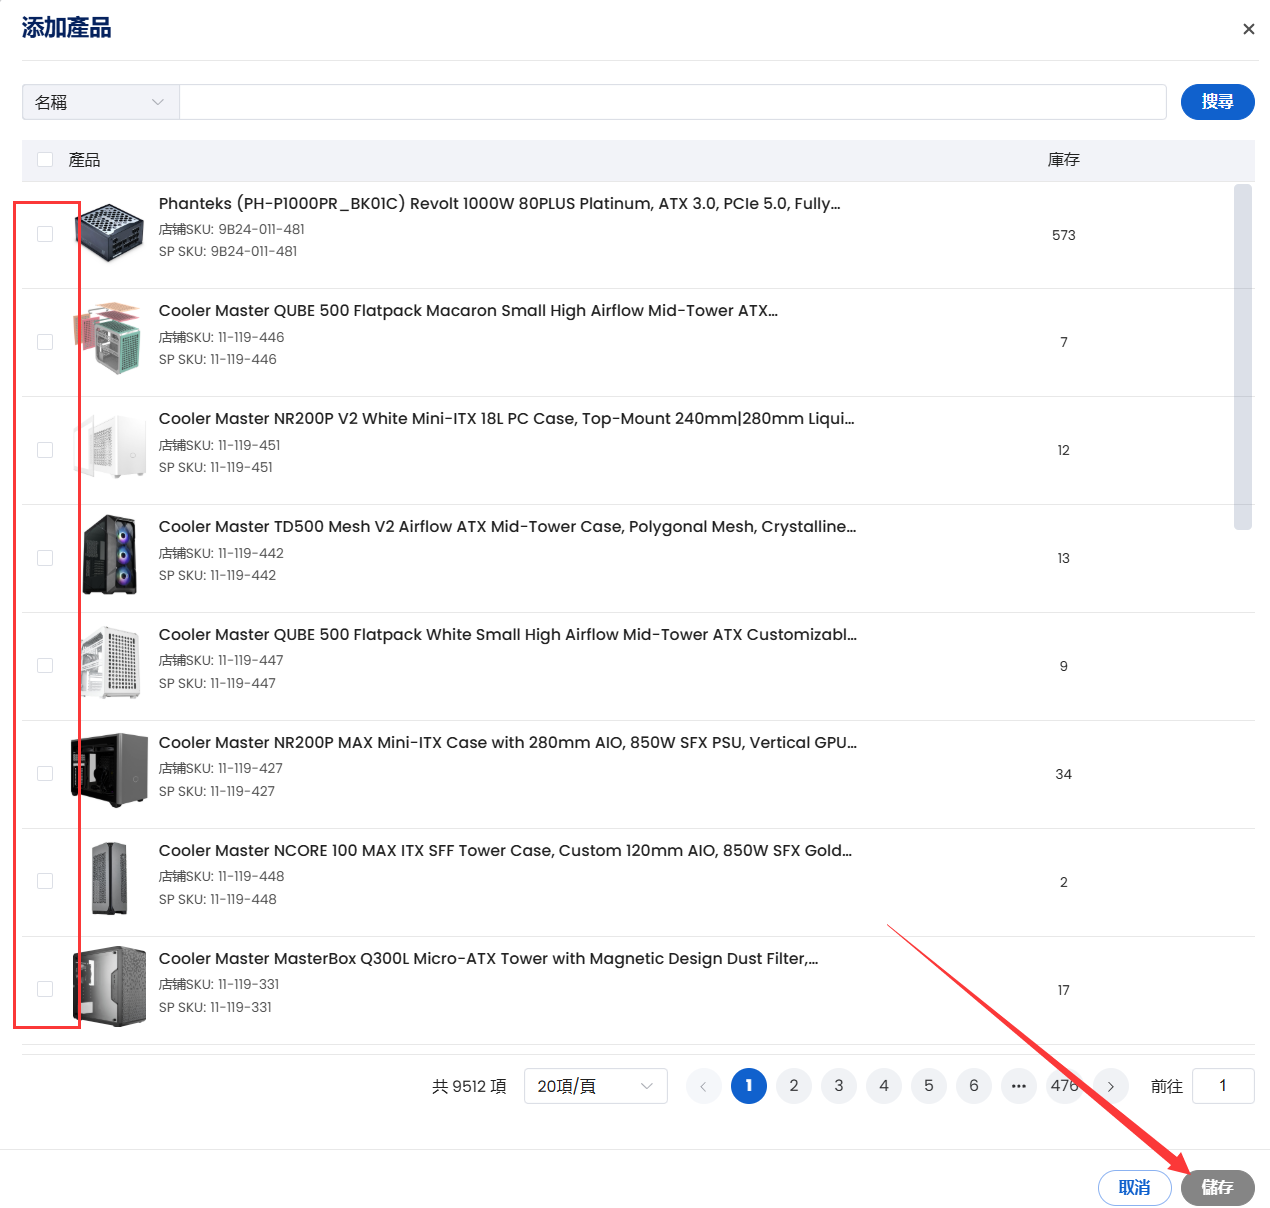Check the QUBE 500 Flatpack Macaron checkbox
This screenshot has height=1208, width=1270.
(x=45, y=342)
